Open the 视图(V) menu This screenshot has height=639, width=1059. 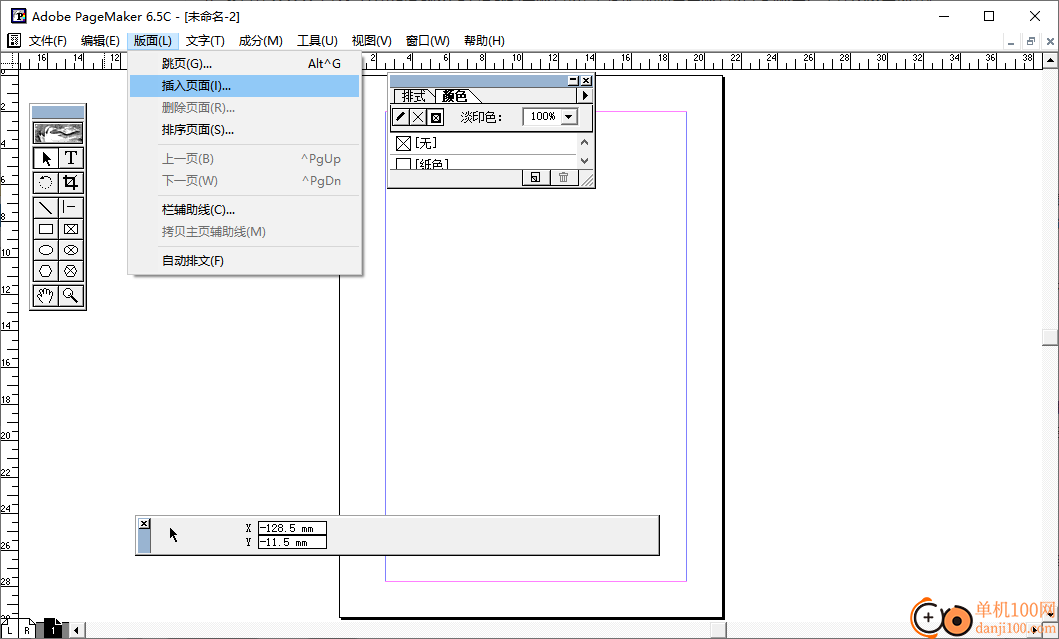[x=371, y=41]
